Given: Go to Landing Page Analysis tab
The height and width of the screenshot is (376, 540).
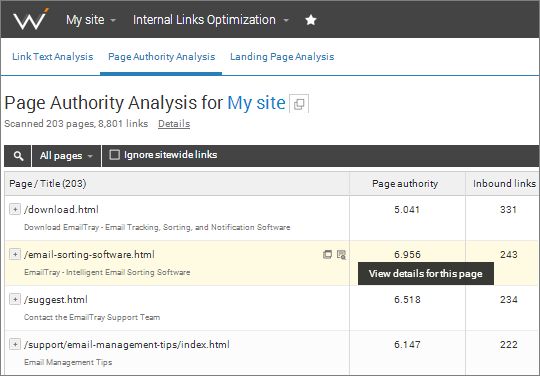Looking at the screenshot, I should (282, 56).
